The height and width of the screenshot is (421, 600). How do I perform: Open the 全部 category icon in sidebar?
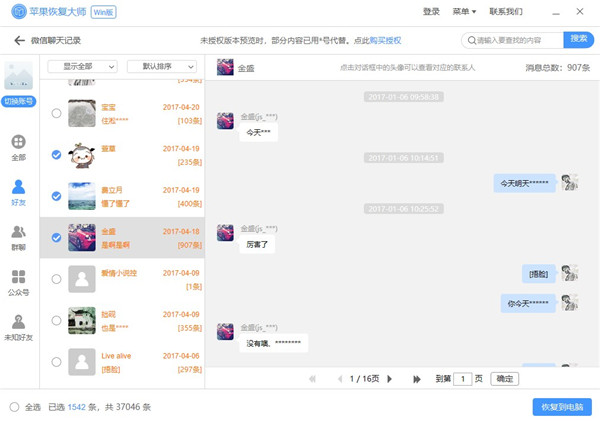pyautogui.click(x=18, y=142)
